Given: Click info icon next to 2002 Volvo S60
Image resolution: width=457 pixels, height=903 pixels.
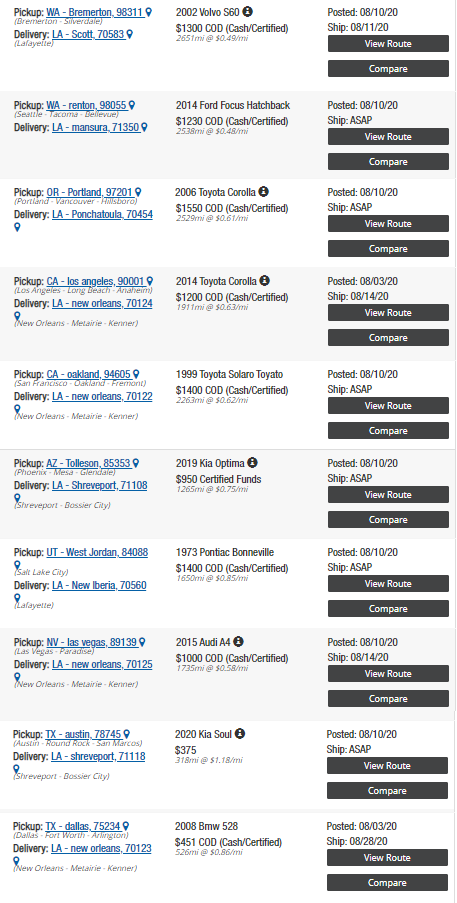Looking at the screenshot, I should tap(247, 12).
